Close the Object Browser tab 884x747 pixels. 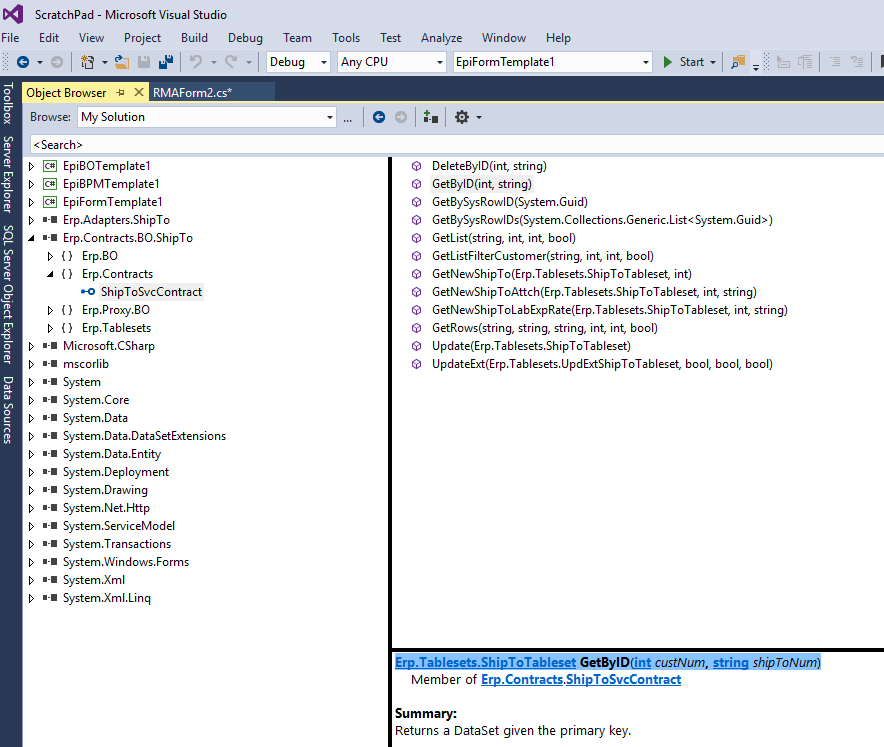(x=139, y=92)
